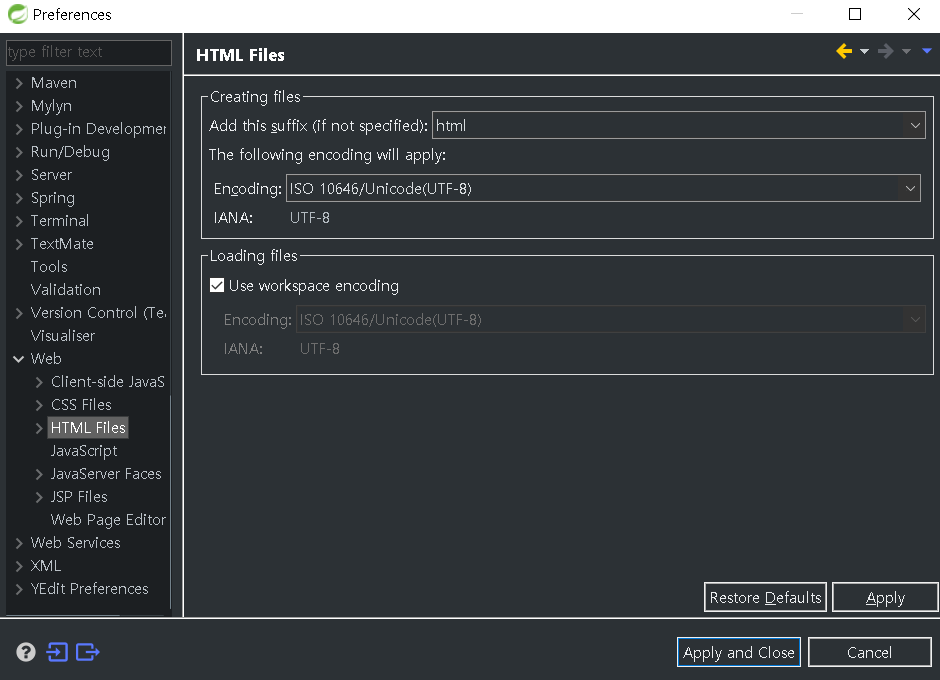Image resolution: width=940 pixels, height=680 pixels.
Task: Click the Help question mark icon
Action: tap(26, 652)
